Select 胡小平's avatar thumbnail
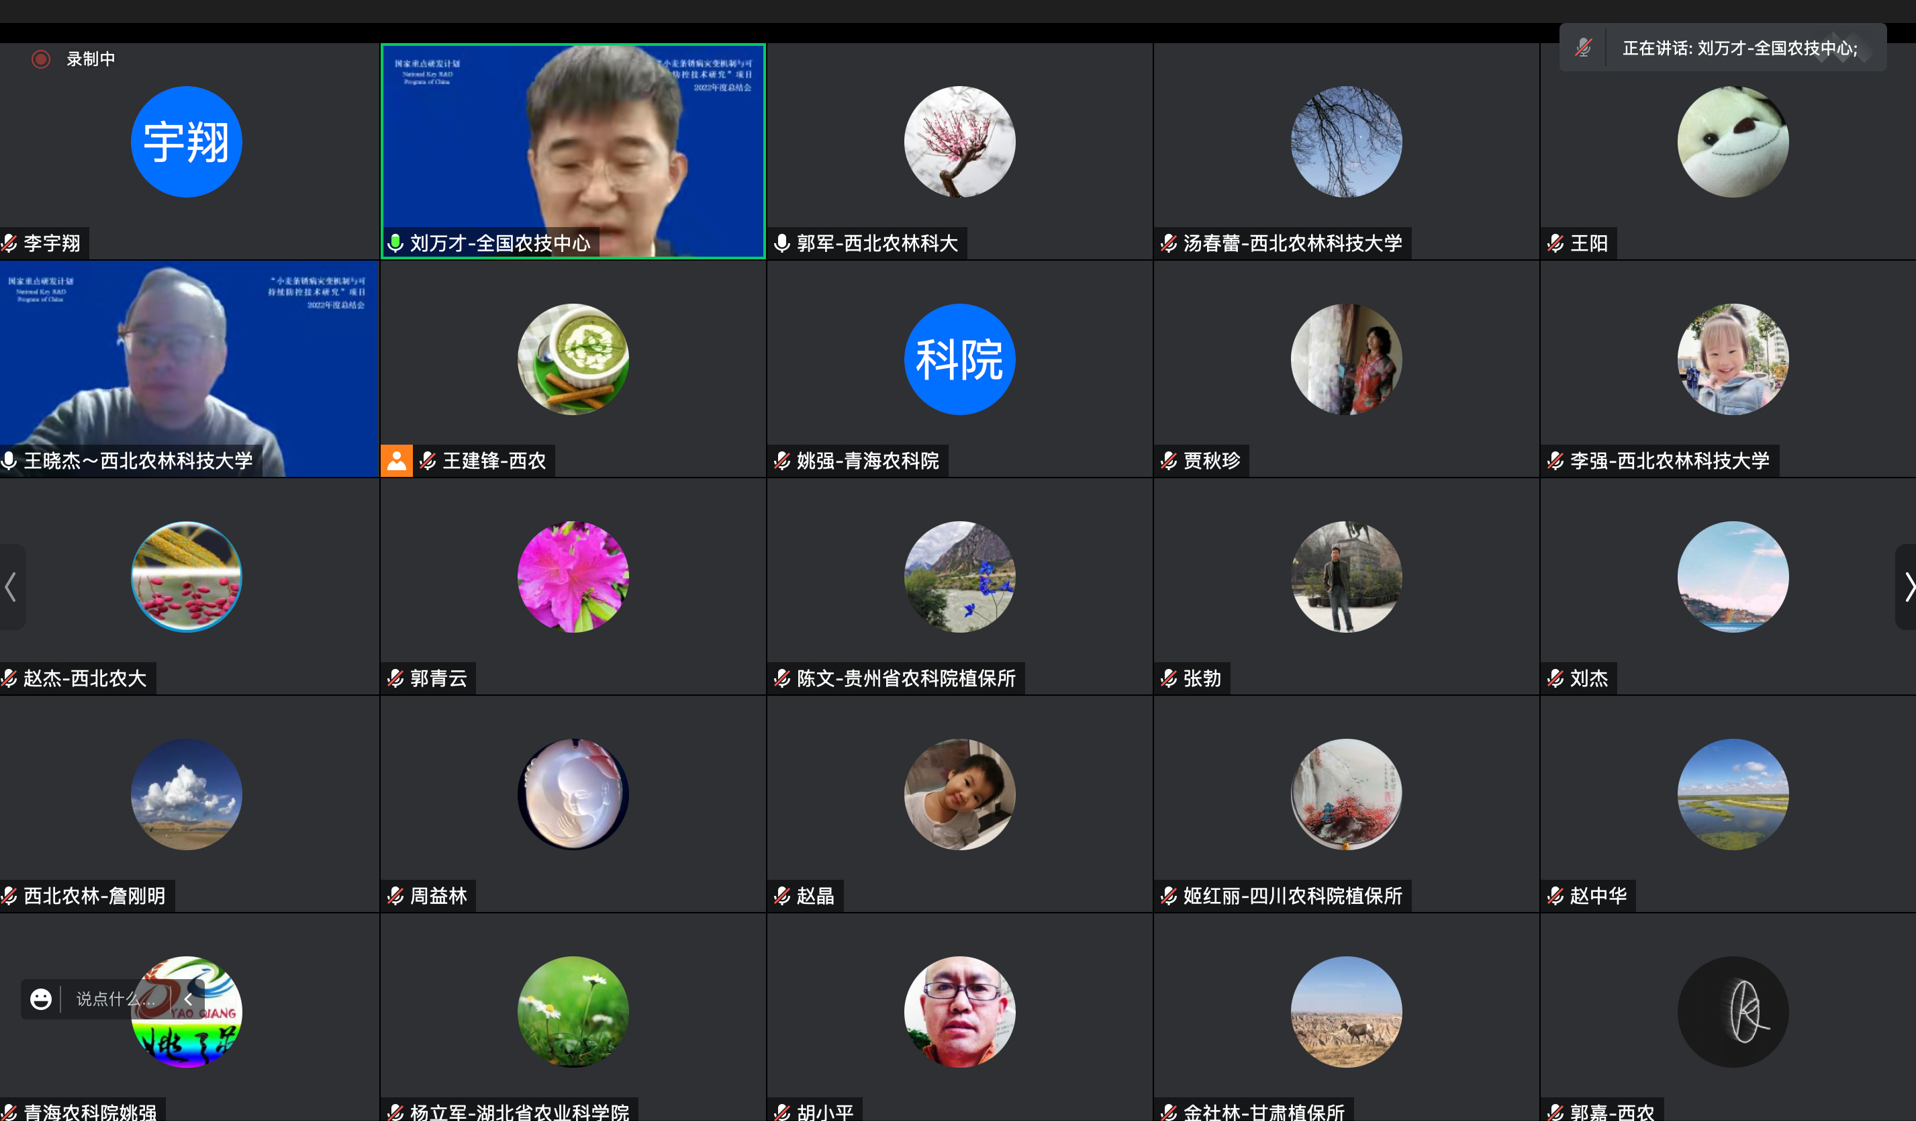 (959, 1011)
